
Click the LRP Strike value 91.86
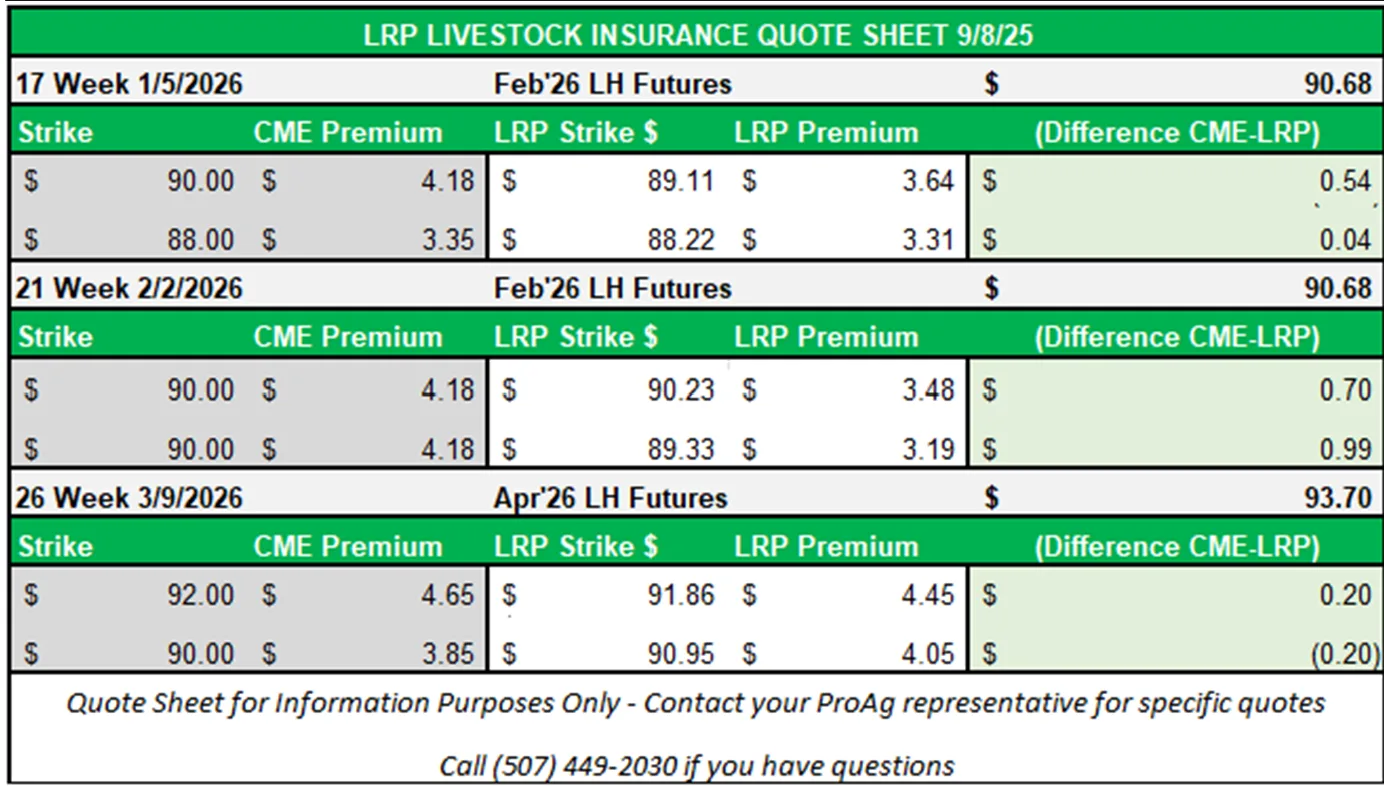point(680,595)
